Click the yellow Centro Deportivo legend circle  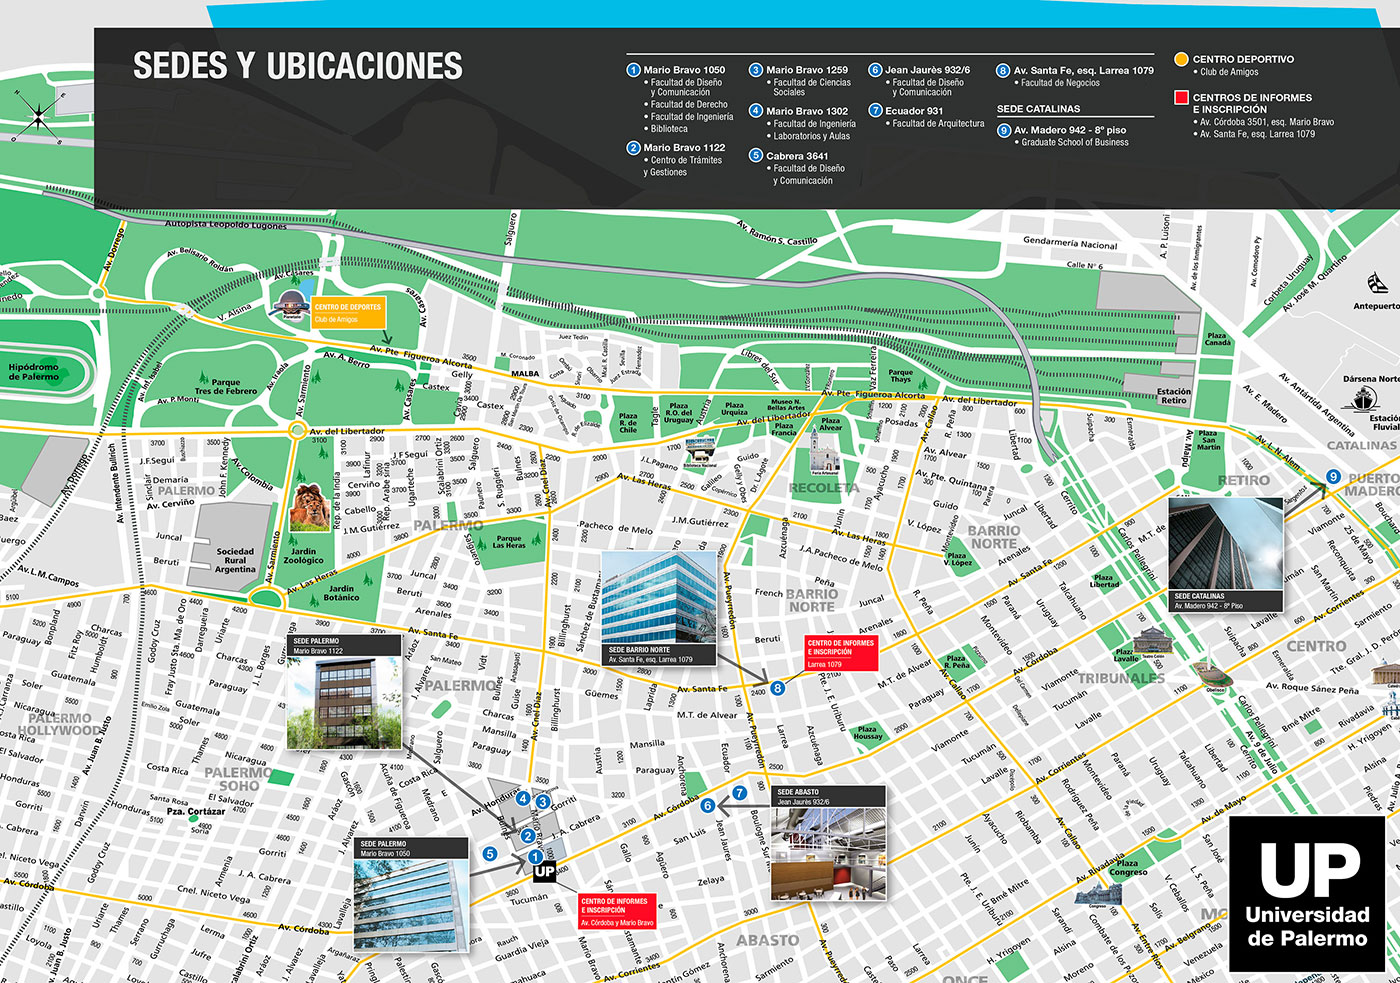coord(1181,60)
